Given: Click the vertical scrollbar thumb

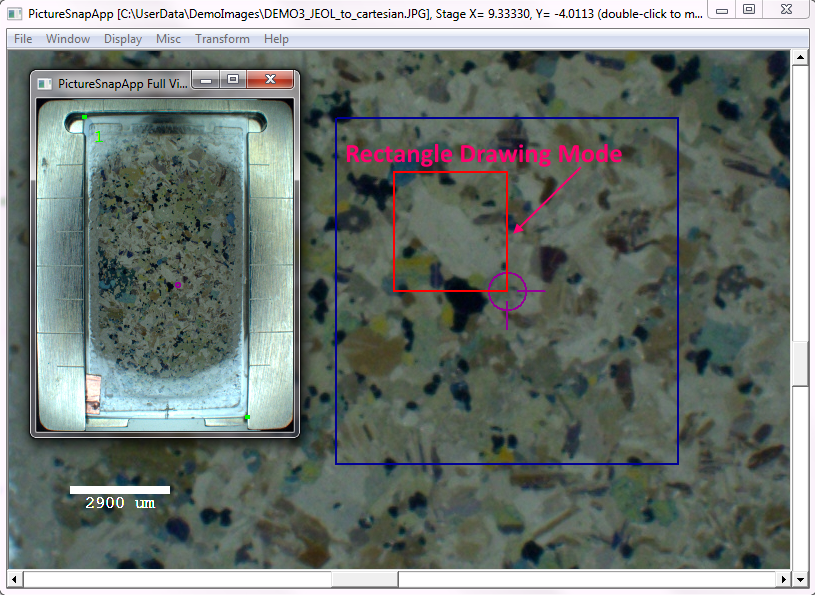Looking at the screenshot, I should click(x=800, y=364).
